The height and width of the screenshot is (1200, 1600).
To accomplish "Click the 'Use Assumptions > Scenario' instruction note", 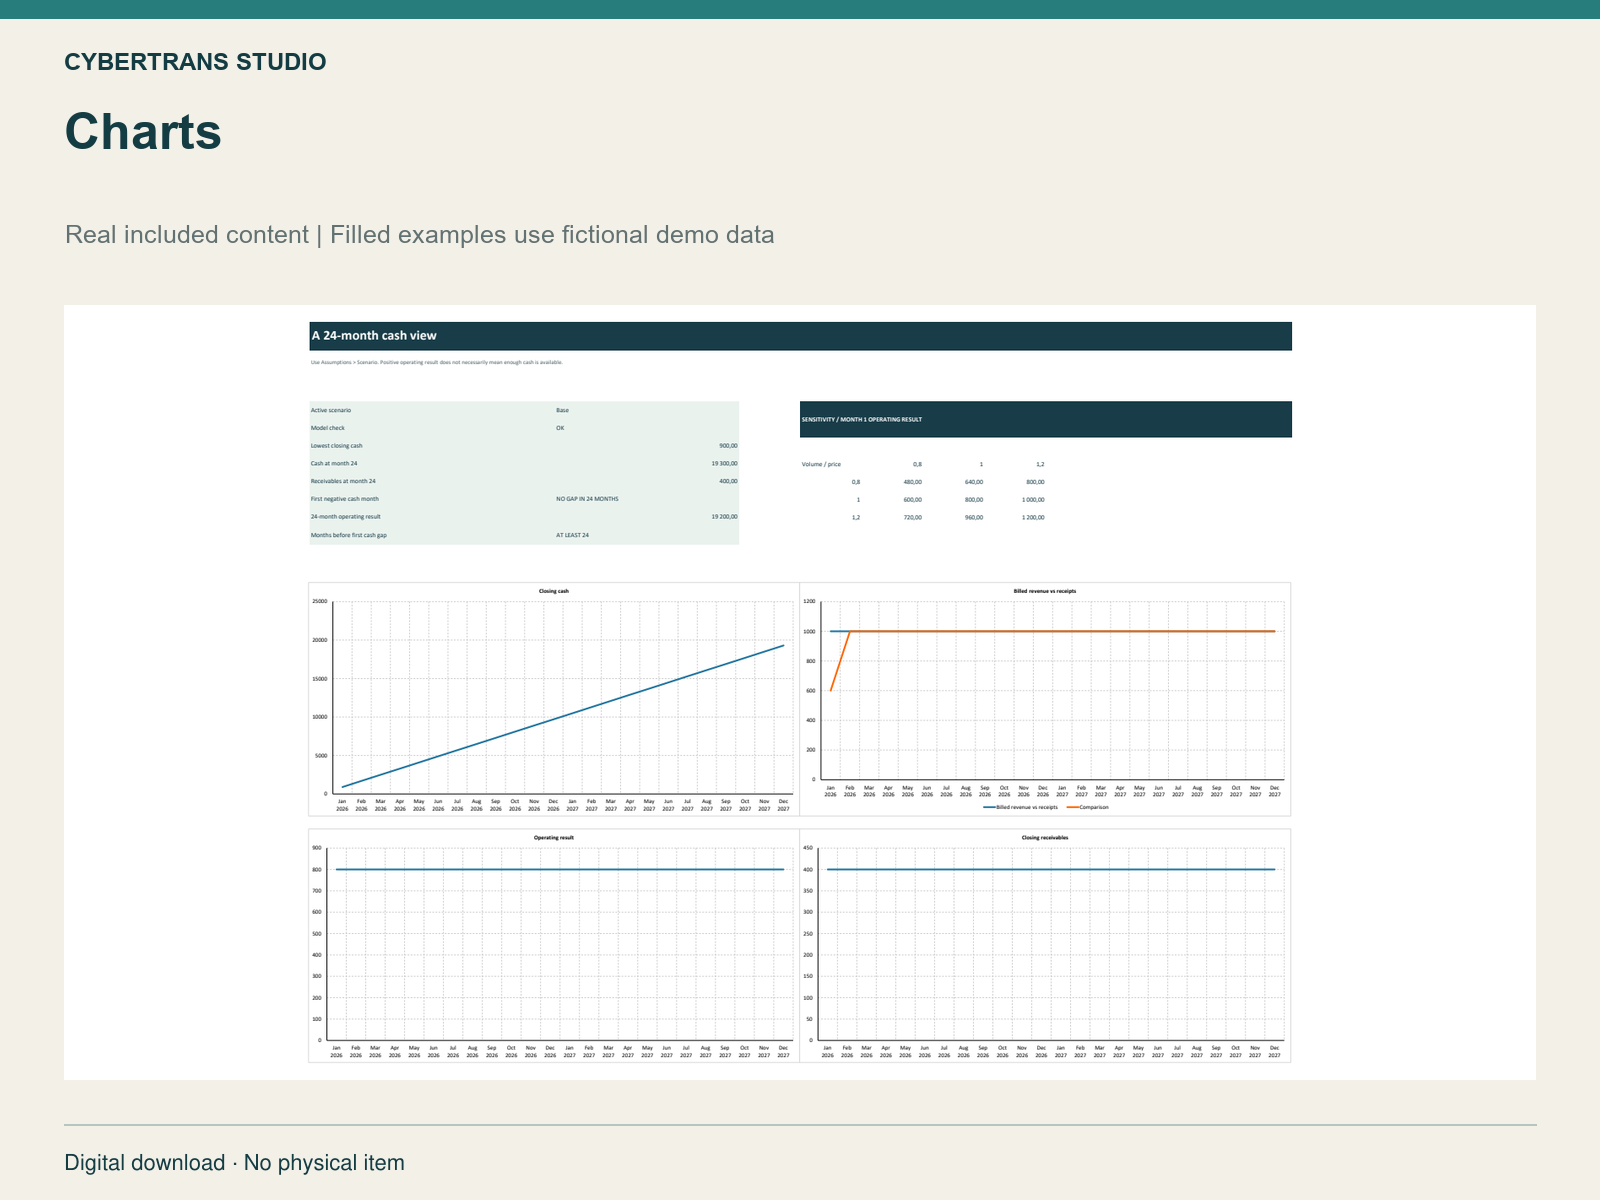I will [436, 362].
